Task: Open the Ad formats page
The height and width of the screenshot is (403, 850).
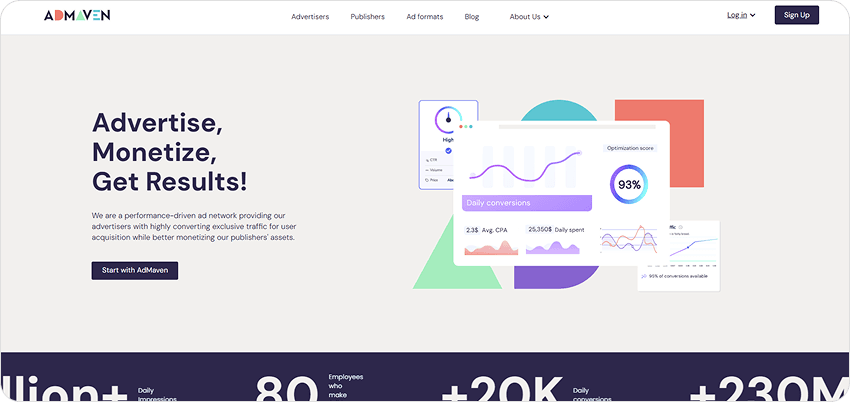Action: (424, 17)
